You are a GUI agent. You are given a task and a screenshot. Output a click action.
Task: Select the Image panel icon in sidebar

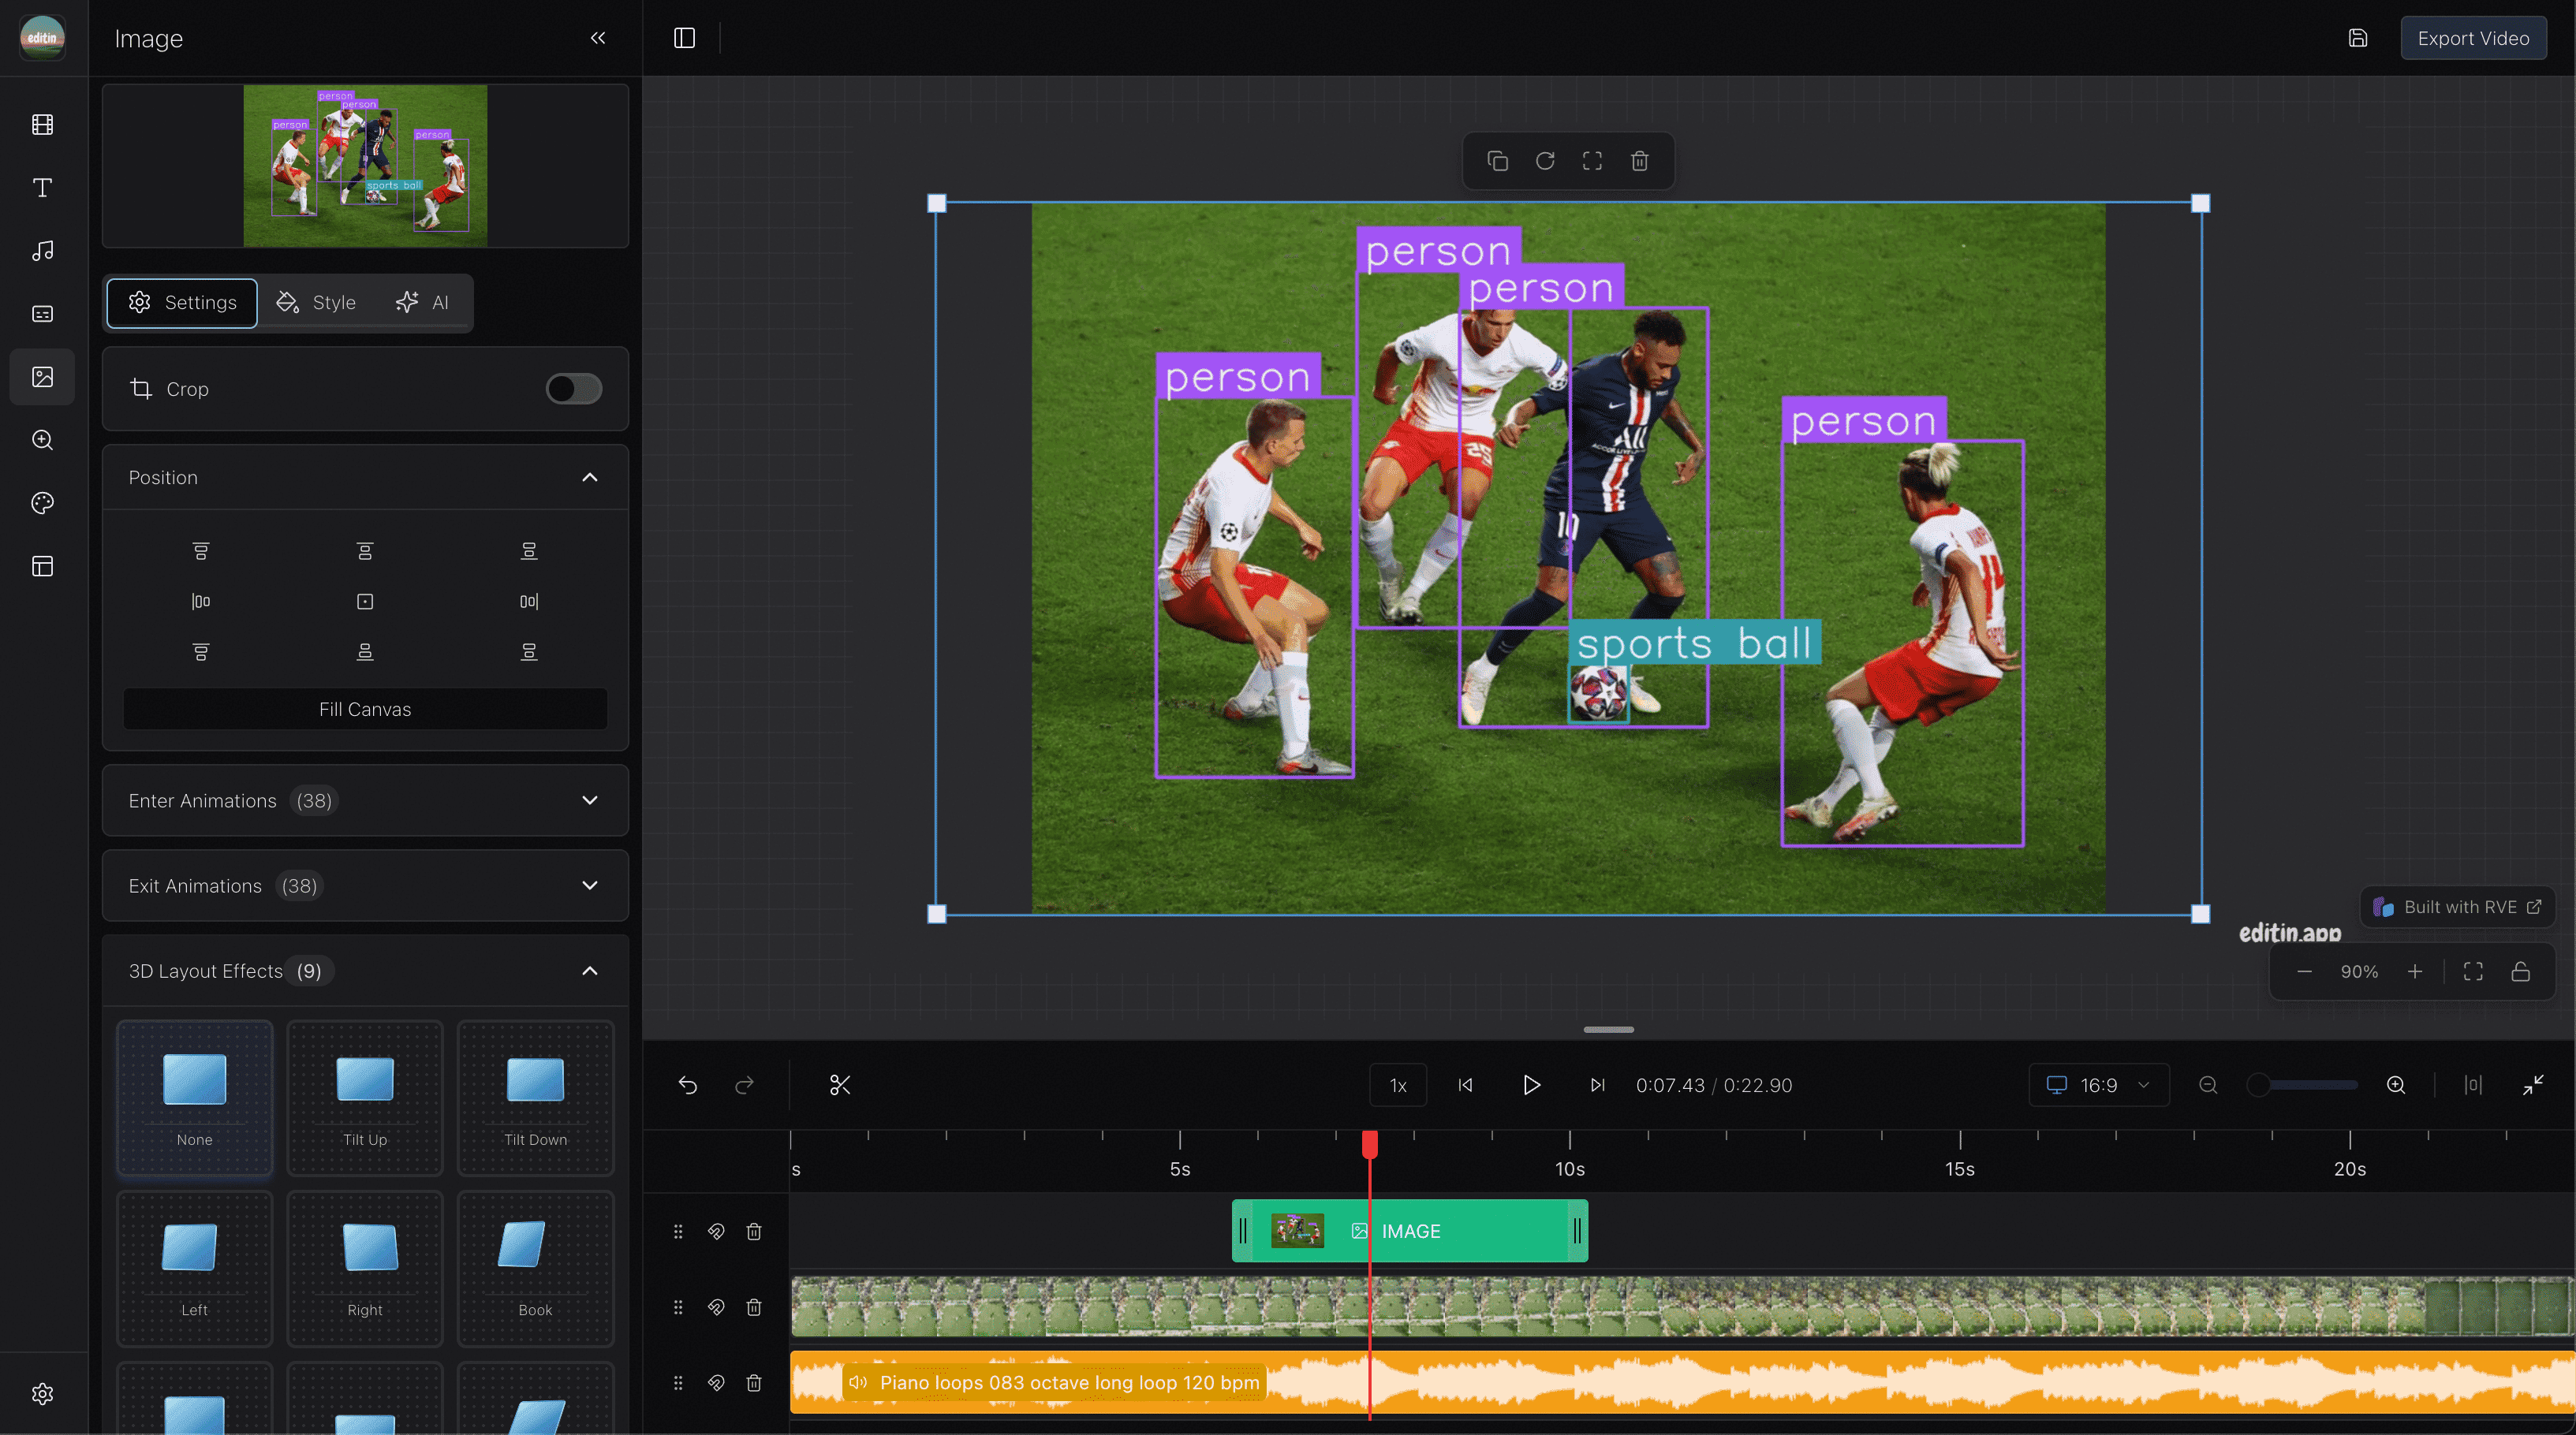pos(42,377)
